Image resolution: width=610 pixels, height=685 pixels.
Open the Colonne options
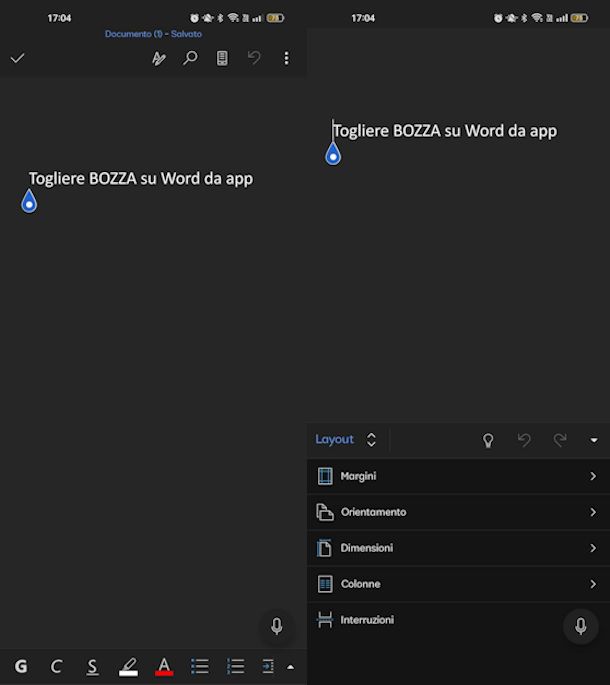coord(458,584)
